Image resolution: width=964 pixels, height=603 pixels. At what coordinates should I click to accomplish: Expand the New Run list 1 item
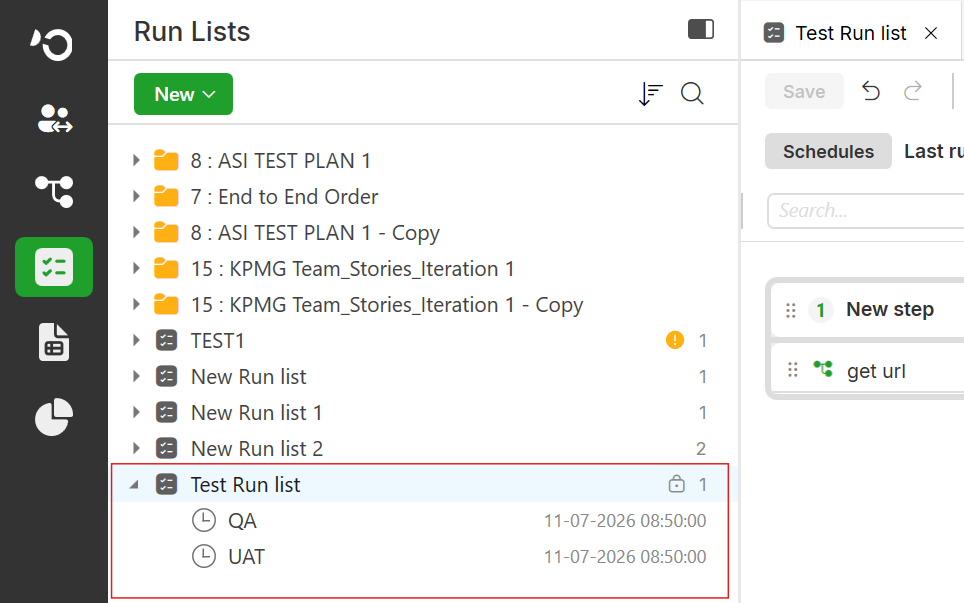coord(136,412)
